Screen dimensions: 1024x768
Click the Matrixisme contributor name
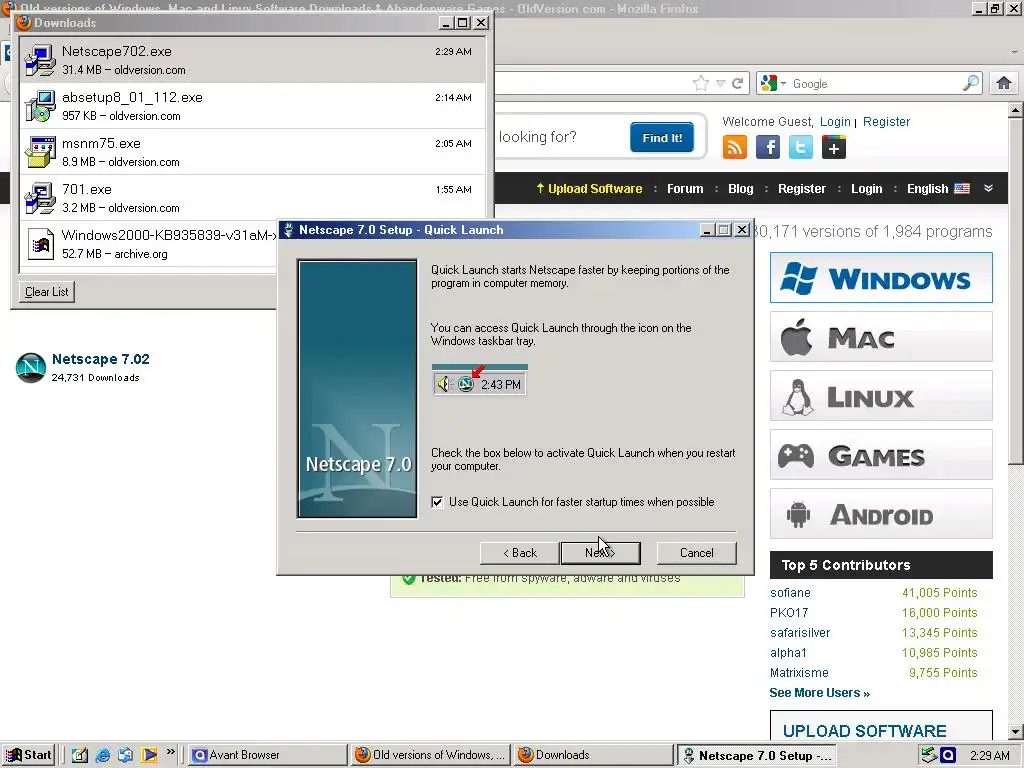click(799, 673)
